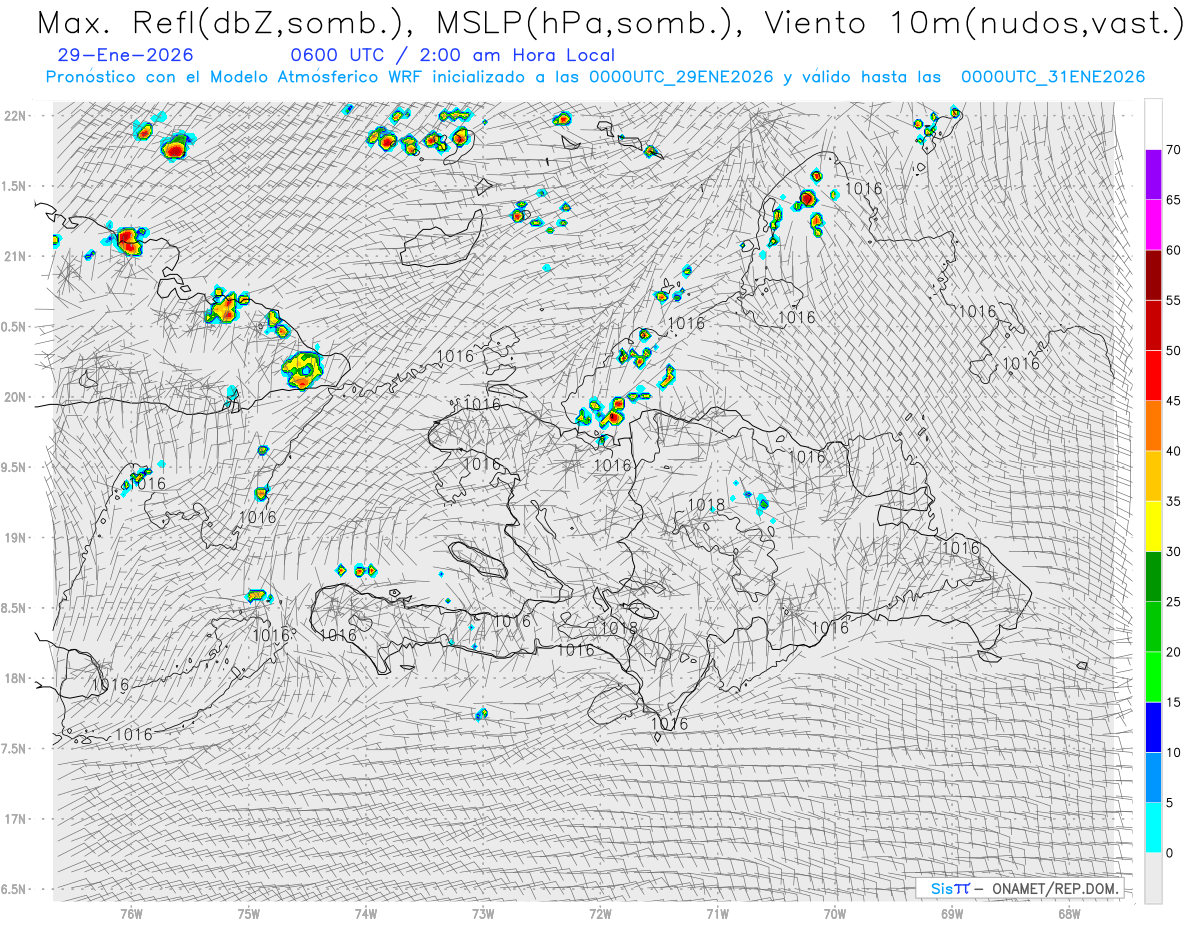1200x927 pixels.
Task: Click the "74W" longitude label
Action: pos(366,914)
